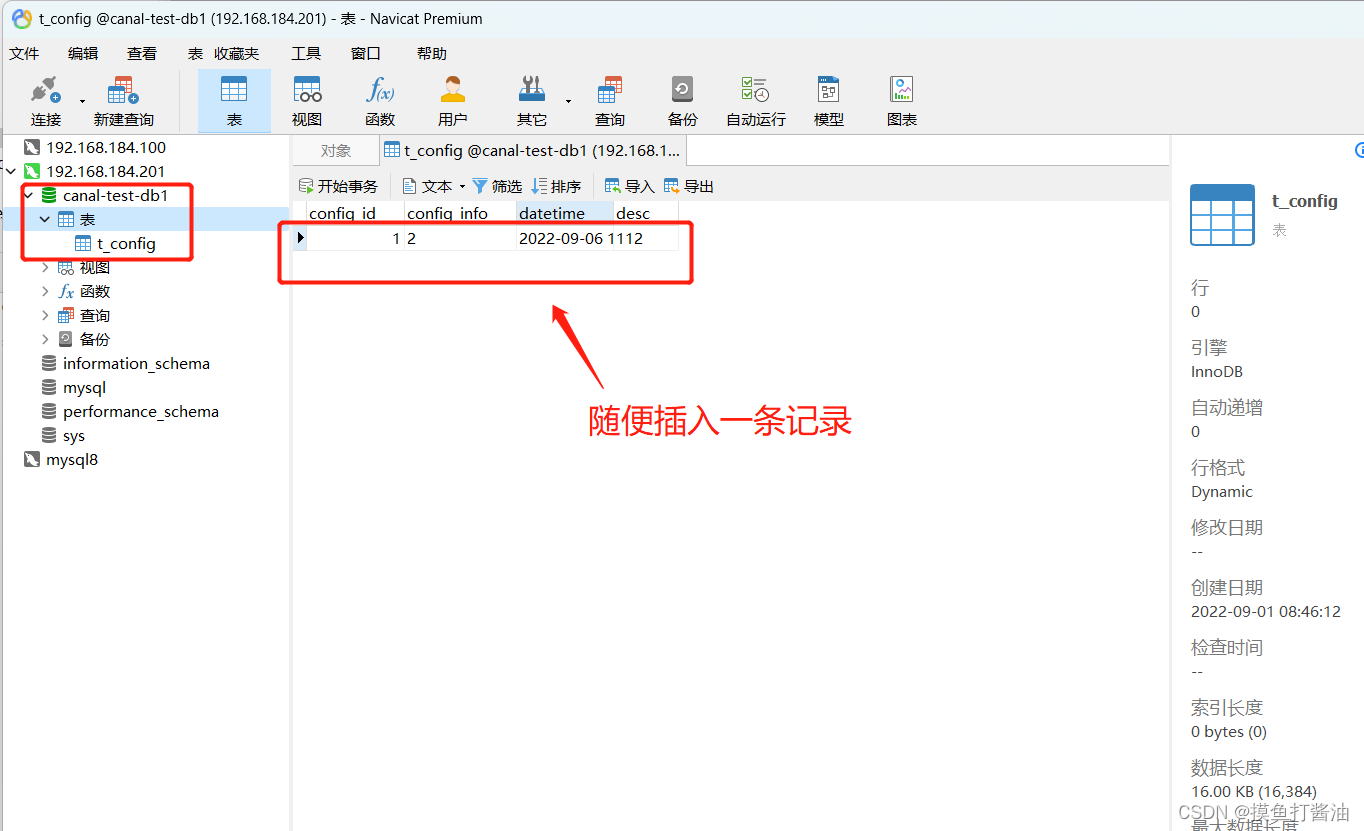Open the 自动运行 toolbar icon

tap(757, 100)
